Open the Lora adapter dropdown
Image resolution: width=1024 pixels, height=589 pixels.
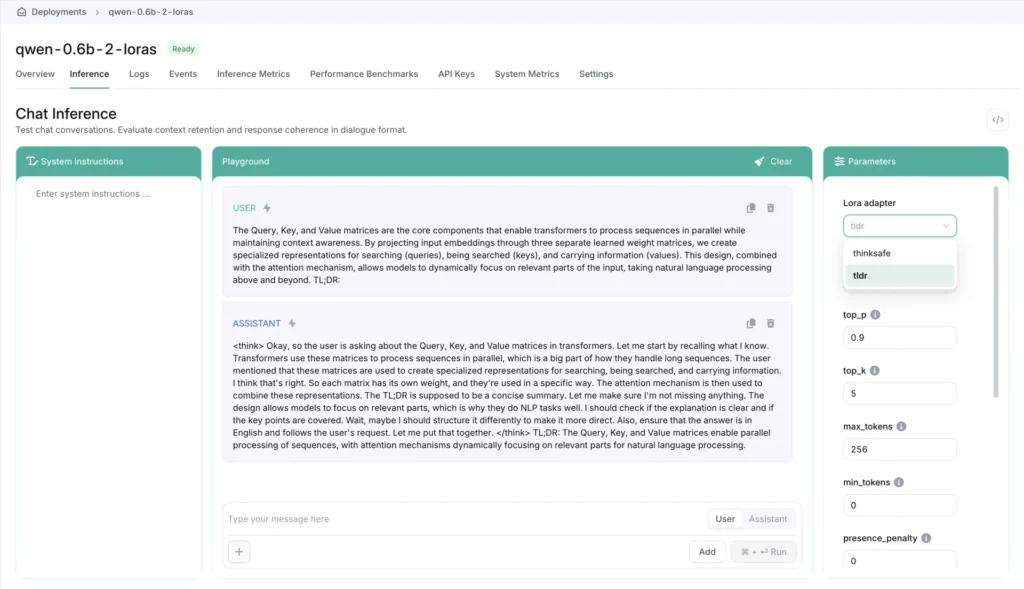899,226
